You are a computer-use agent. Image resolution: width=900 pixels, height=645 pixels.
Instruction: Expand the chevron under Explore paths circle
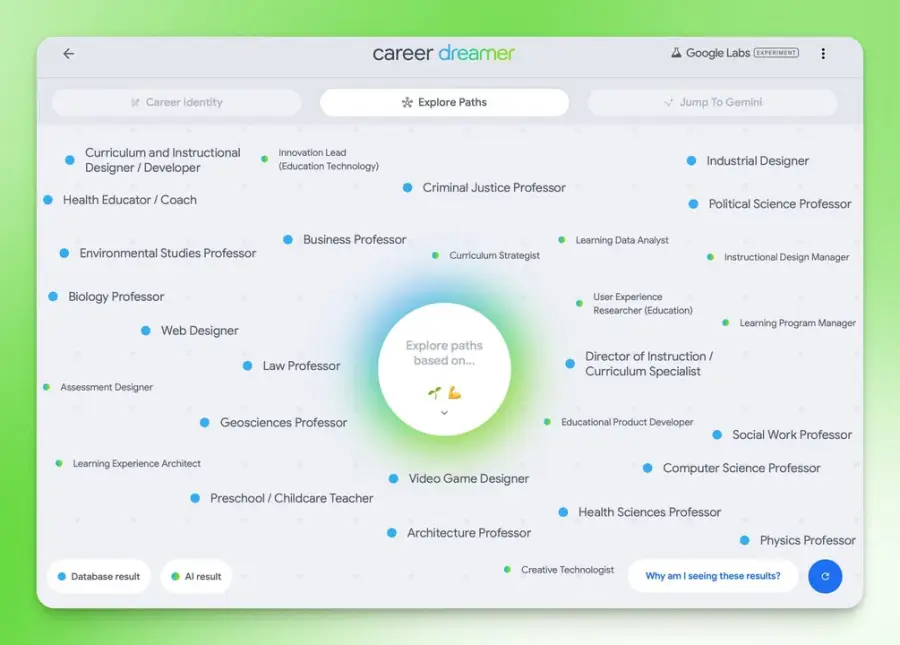pos(444,413)
